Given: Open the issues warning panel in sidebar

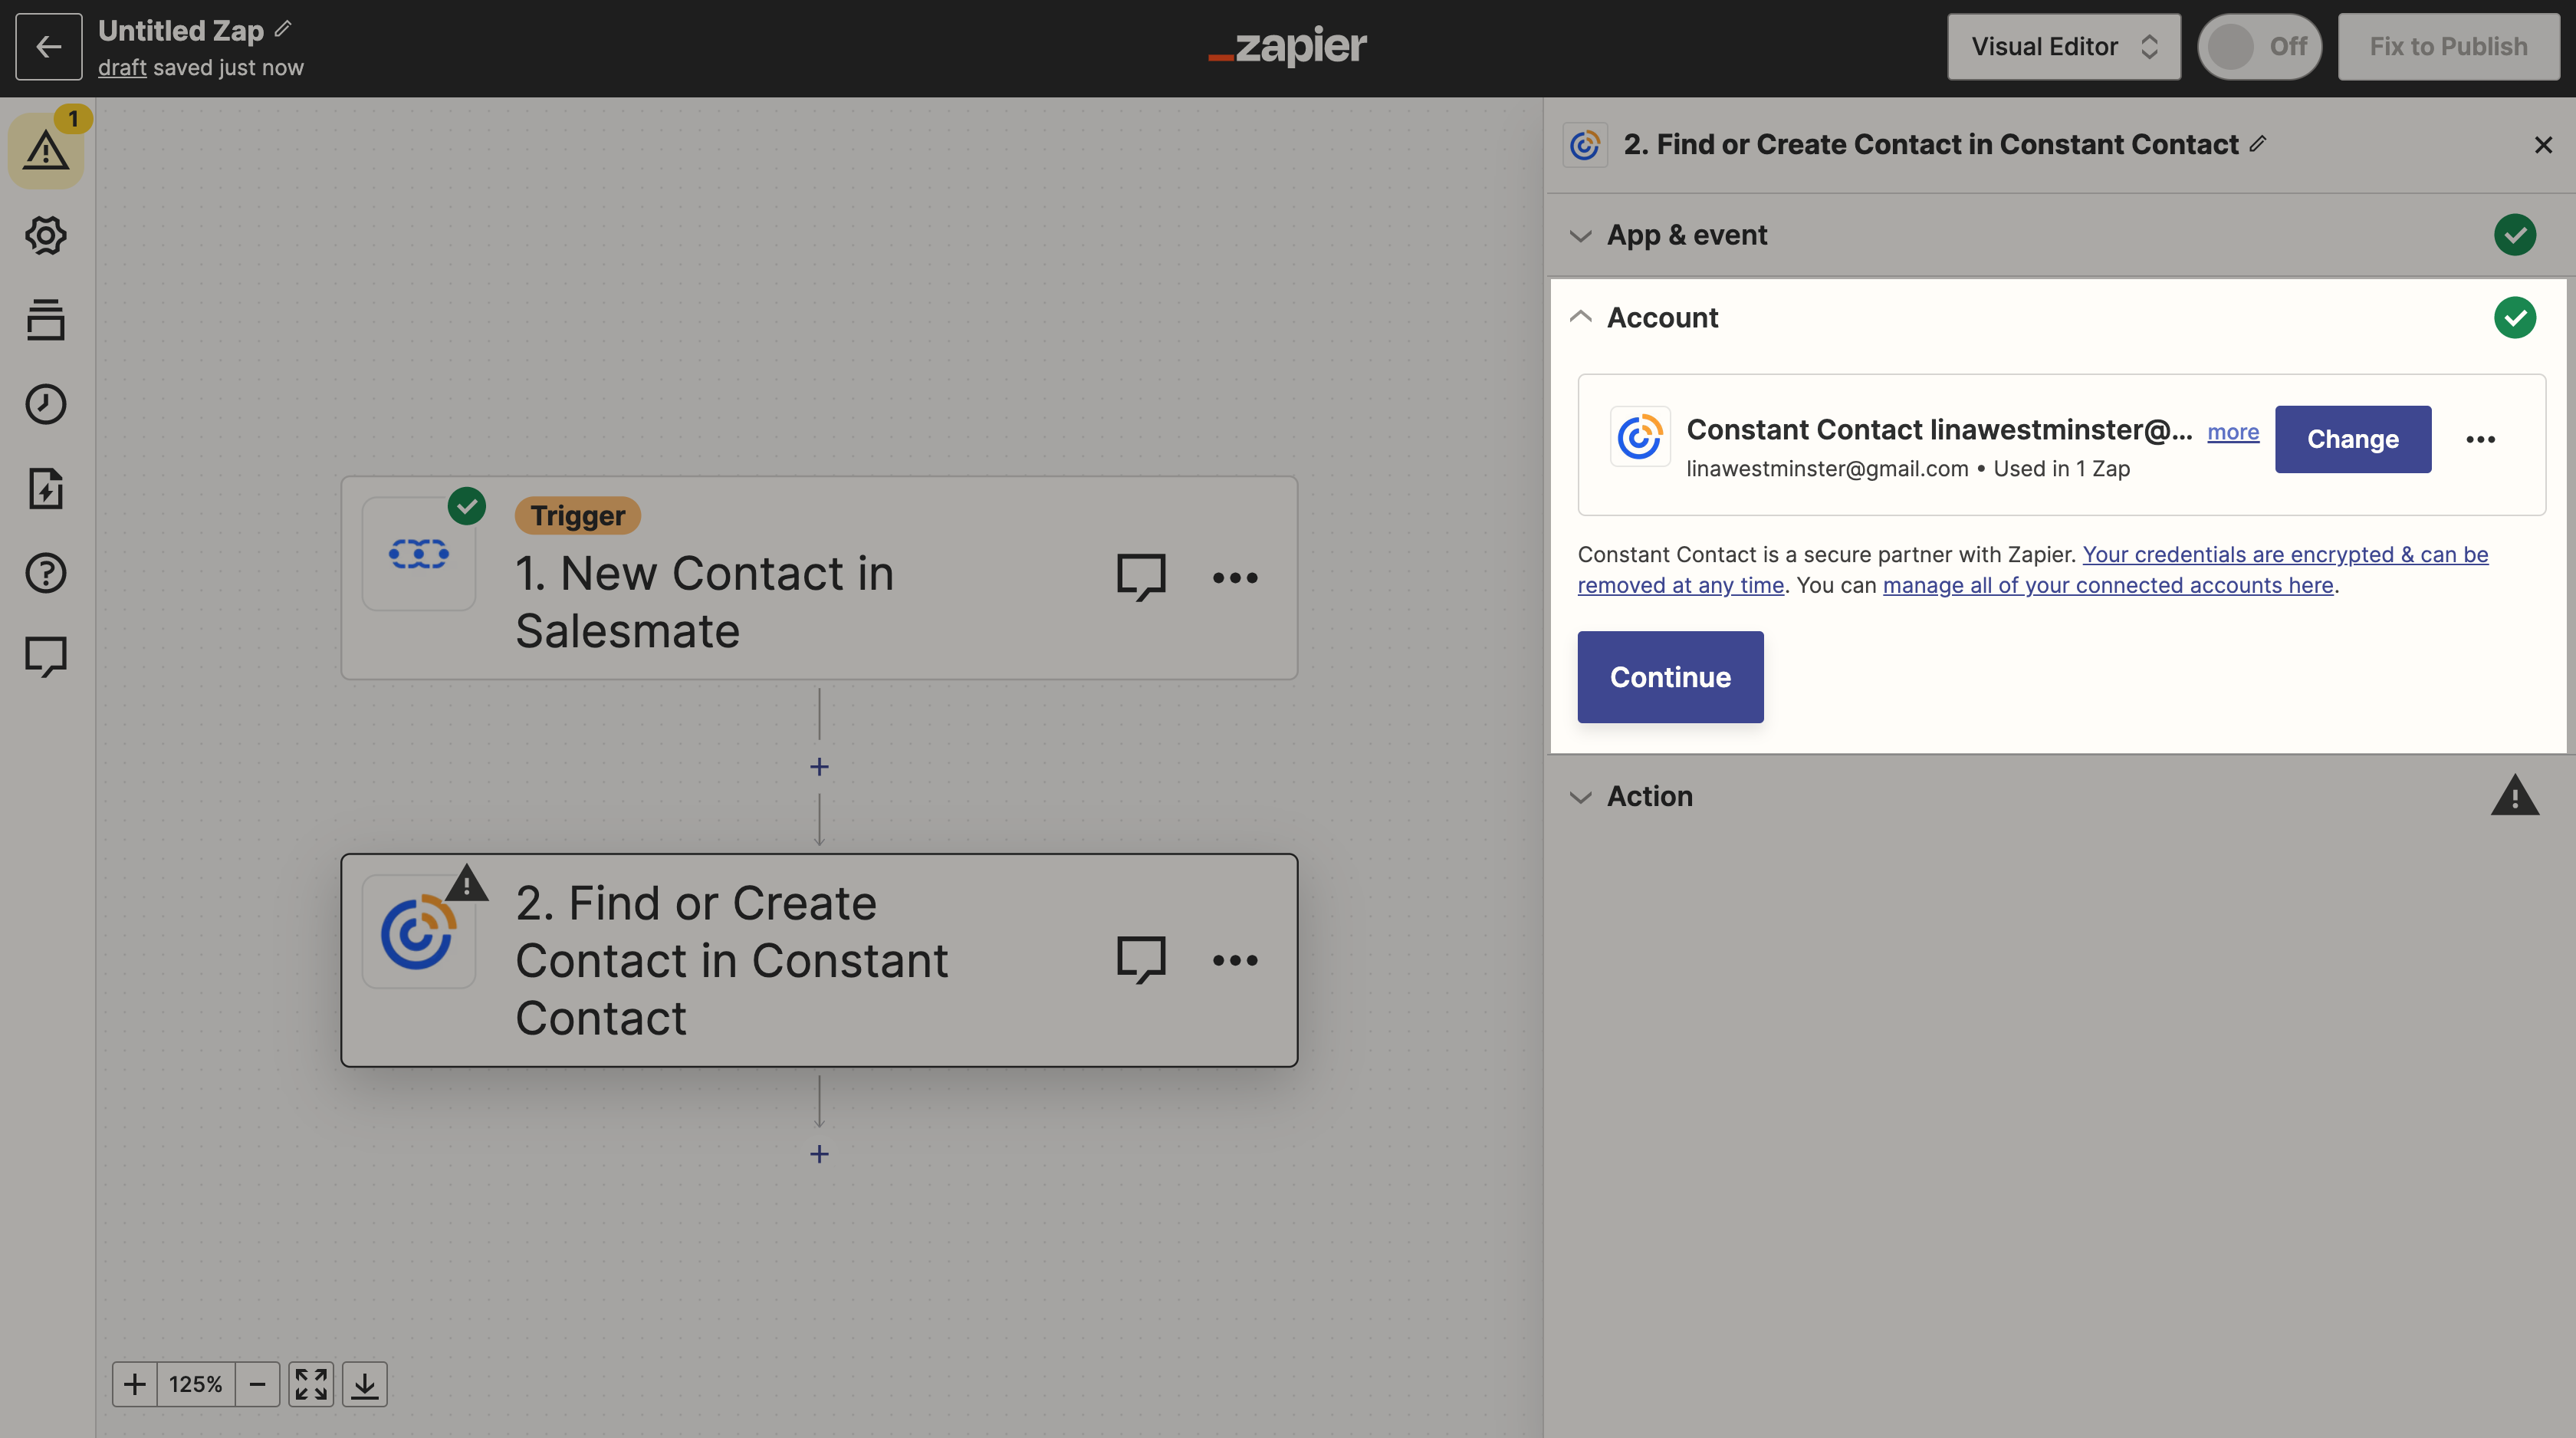Looking at the screenshot, I should [46, 150].
